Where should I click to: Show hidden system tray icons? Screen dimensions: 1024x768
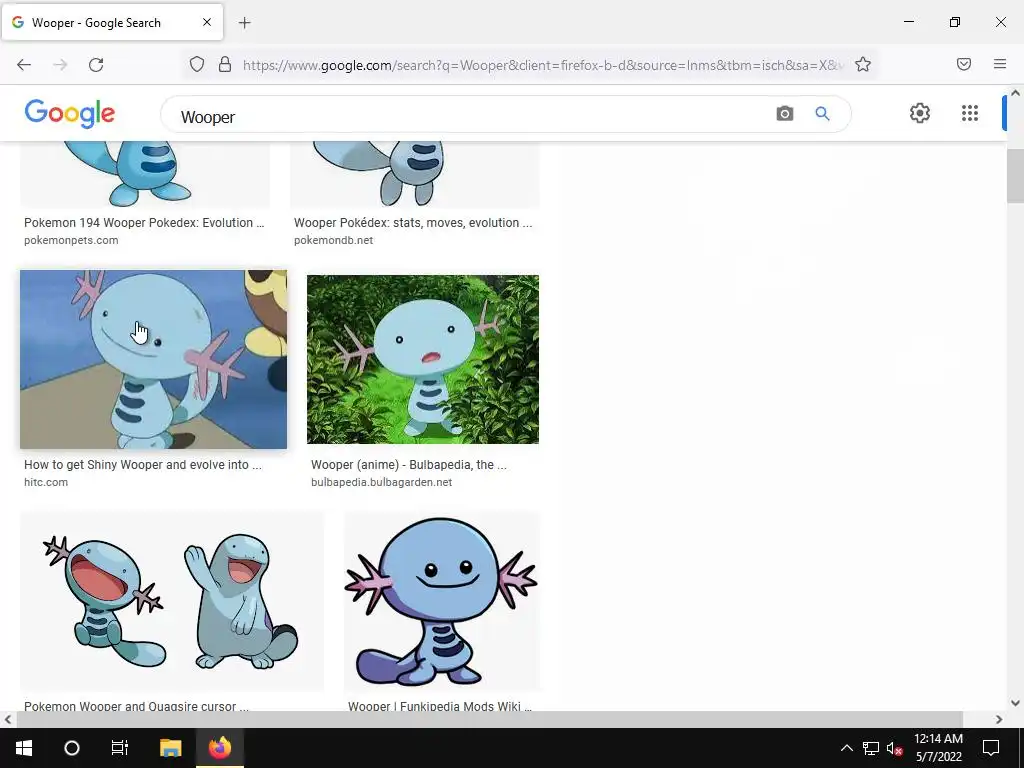[x=846, y=748]
